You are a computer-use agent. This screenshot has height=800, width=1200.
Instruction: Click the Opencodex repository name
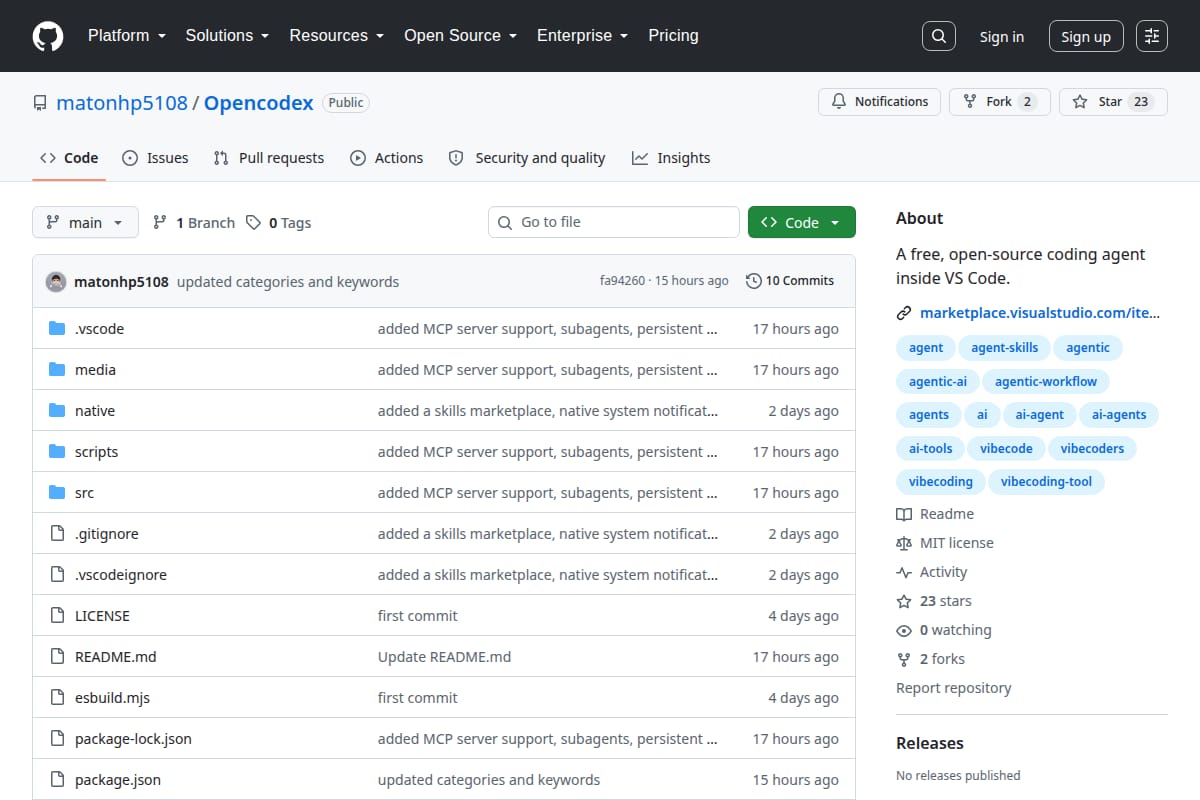point(259,103)
